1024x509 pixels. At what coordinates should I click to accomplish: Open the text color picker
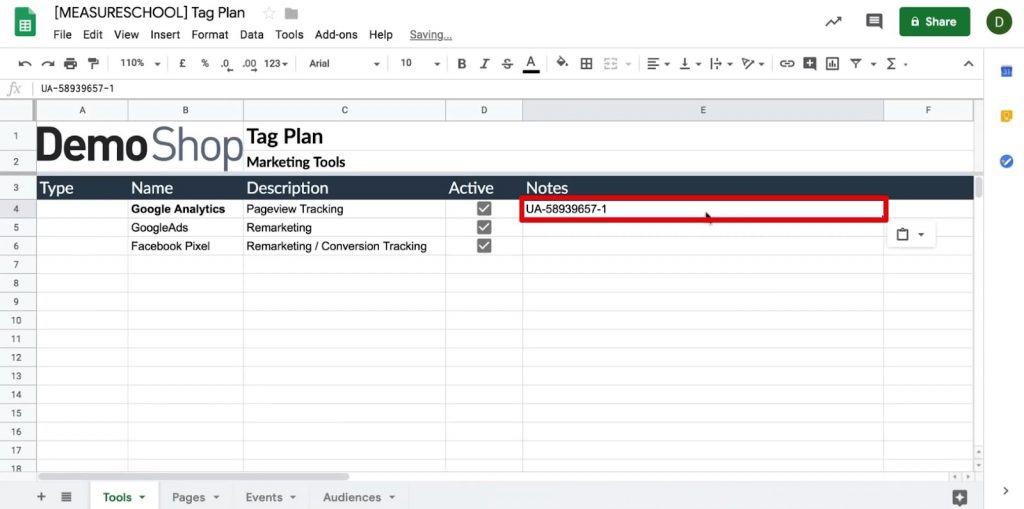[x=531, y=63]
